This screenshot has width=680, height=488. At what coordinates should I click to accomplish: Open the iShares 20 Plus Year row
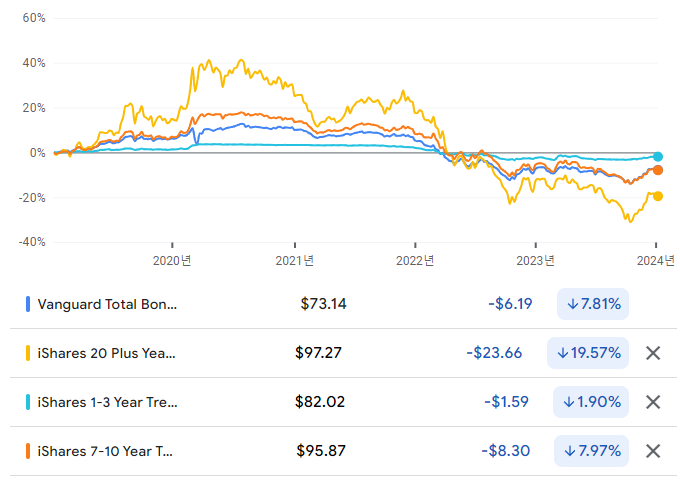pyautogui.click(x=343, y=353)
